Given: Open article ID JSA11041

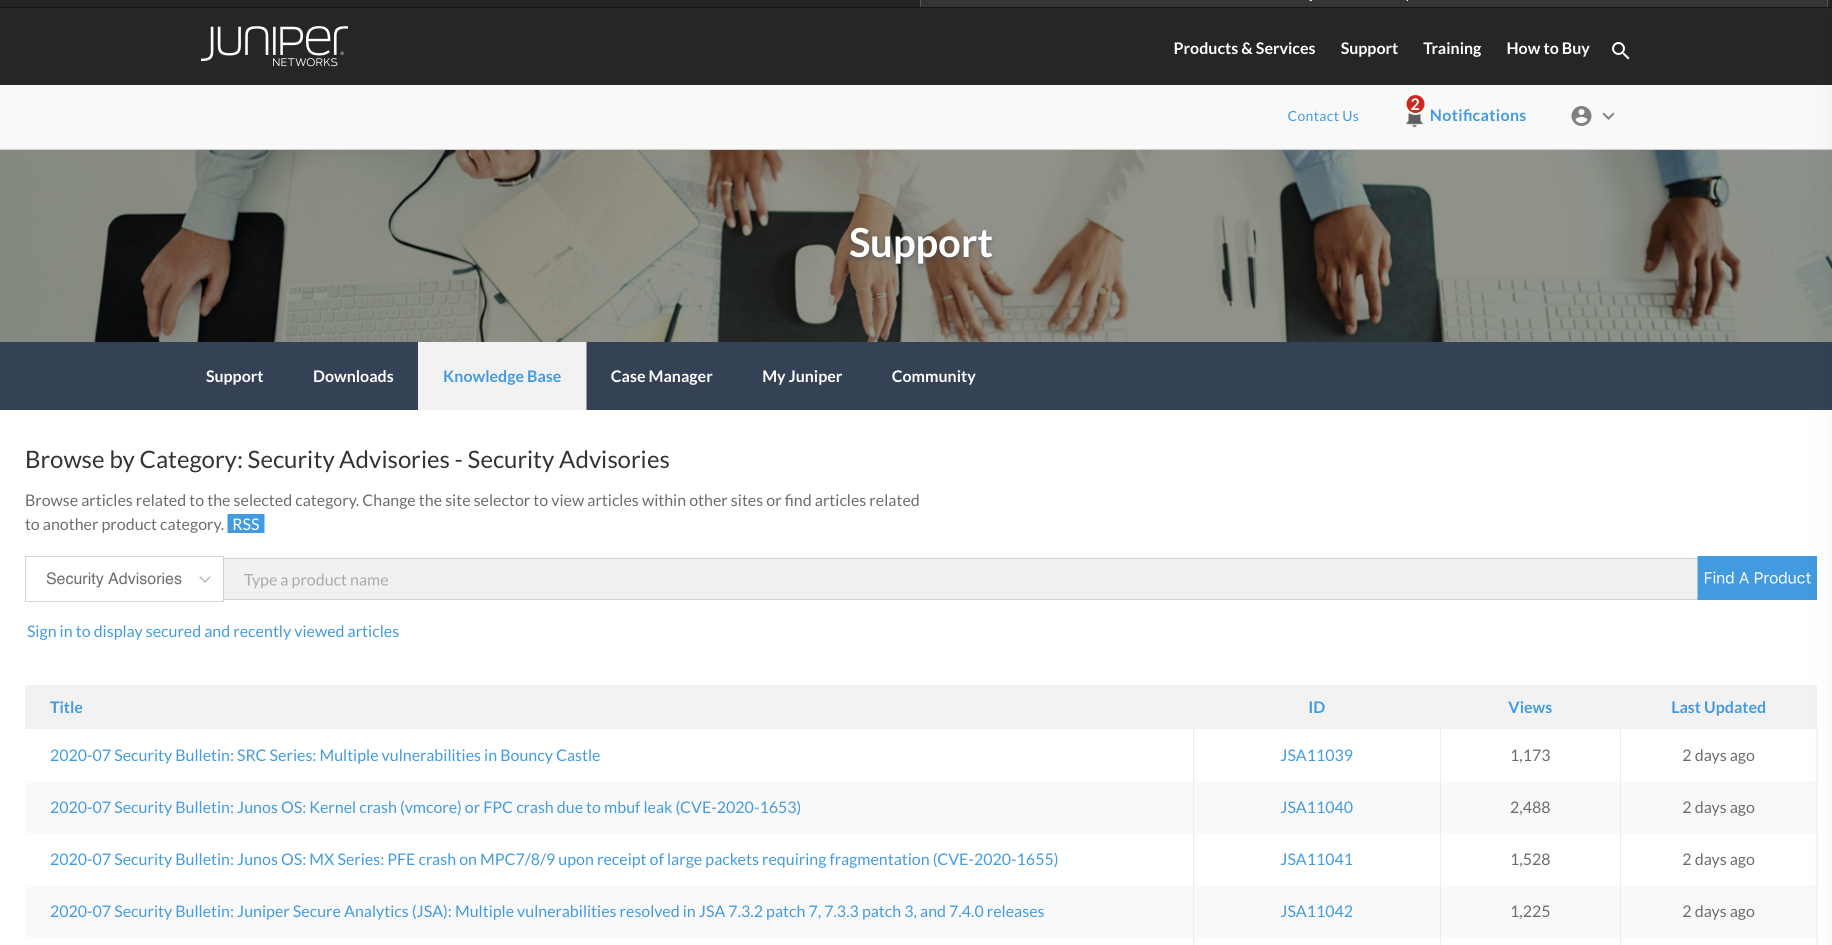Looking at the screenshot, I should pos(1316,859).
